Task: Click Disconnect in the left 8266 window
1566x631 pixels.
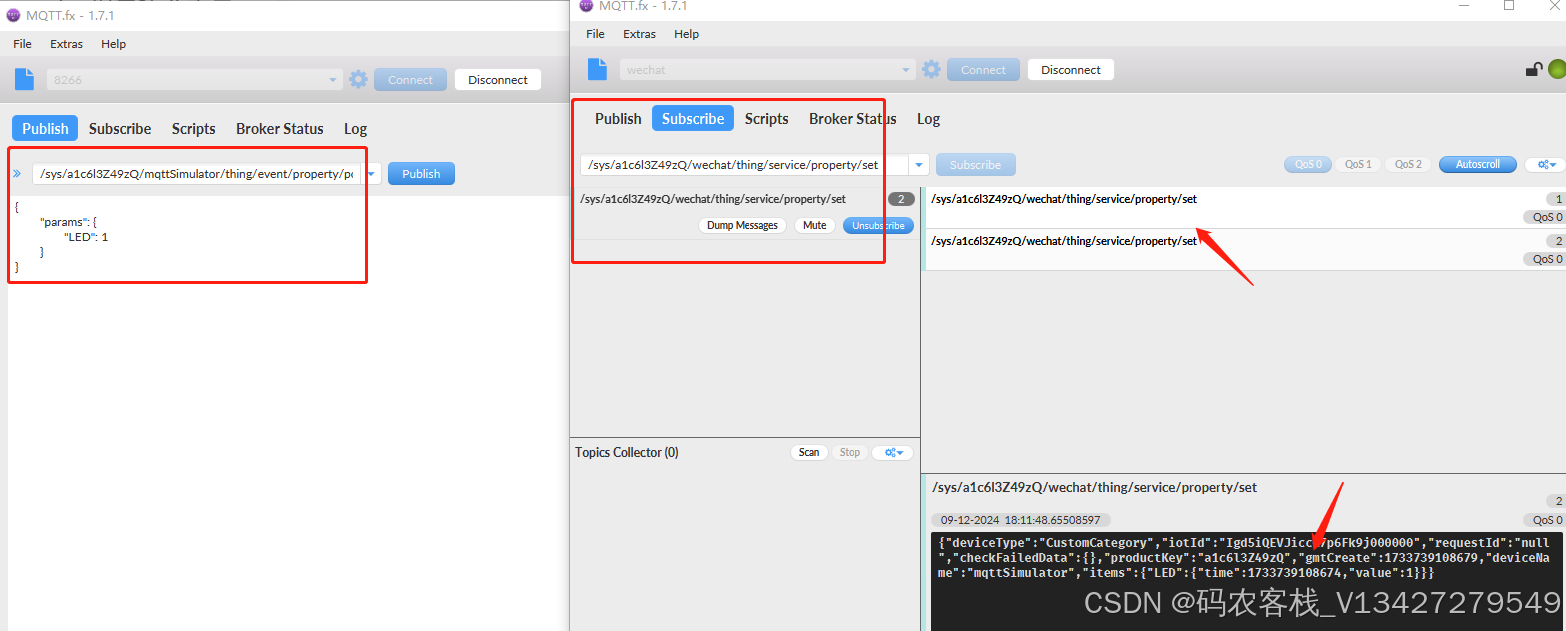Action: pyautogui.click(x=498, y=79)
